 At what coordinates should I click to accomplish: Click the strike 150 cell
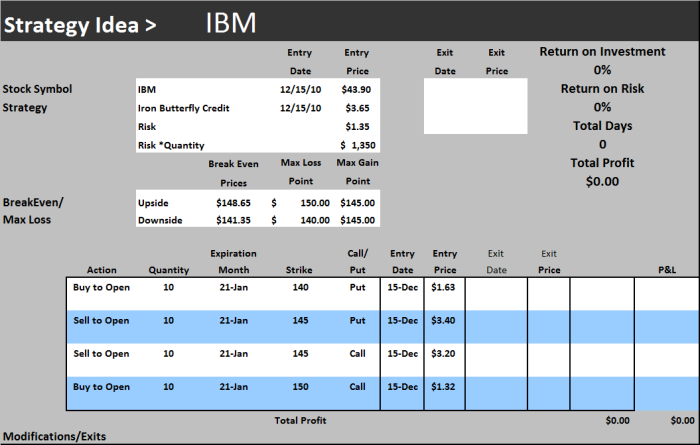tap(300, 387)
